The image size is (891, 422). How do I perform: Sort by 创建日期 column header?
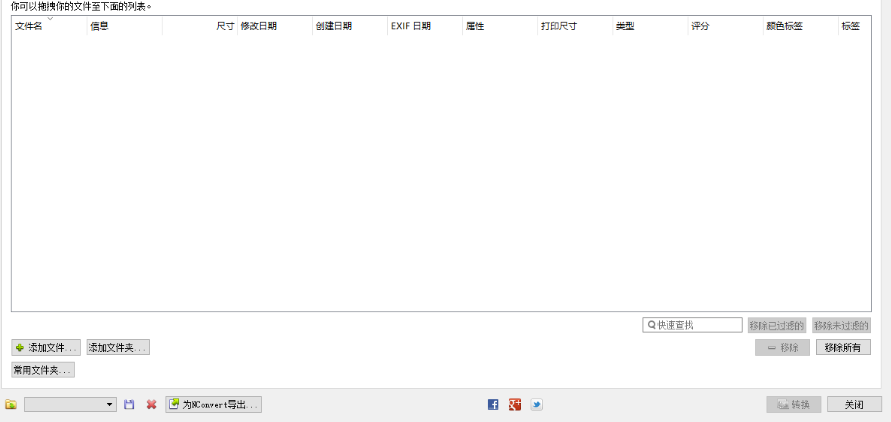pos(350,26)
